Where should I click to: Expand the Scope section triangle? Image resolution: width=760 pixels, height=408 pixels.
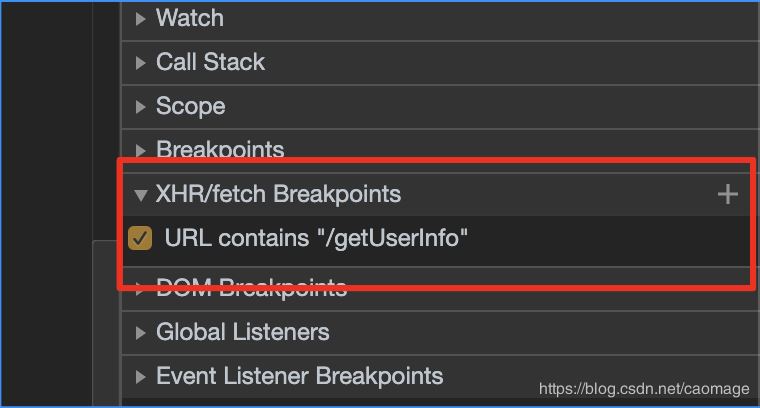[140, 106]
